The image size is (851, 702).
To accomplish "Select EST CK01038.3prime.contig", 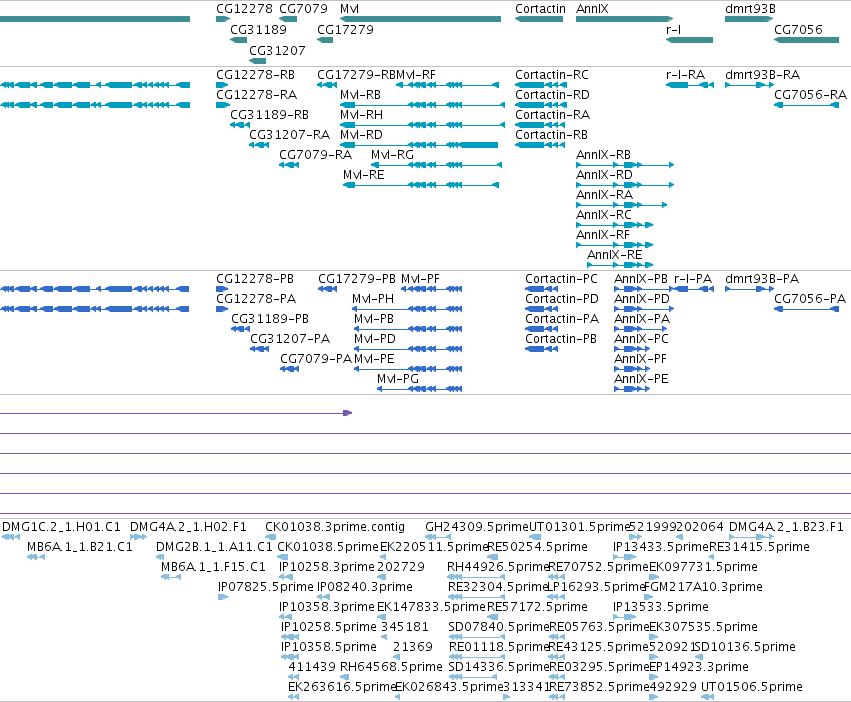I will [270, 537].
